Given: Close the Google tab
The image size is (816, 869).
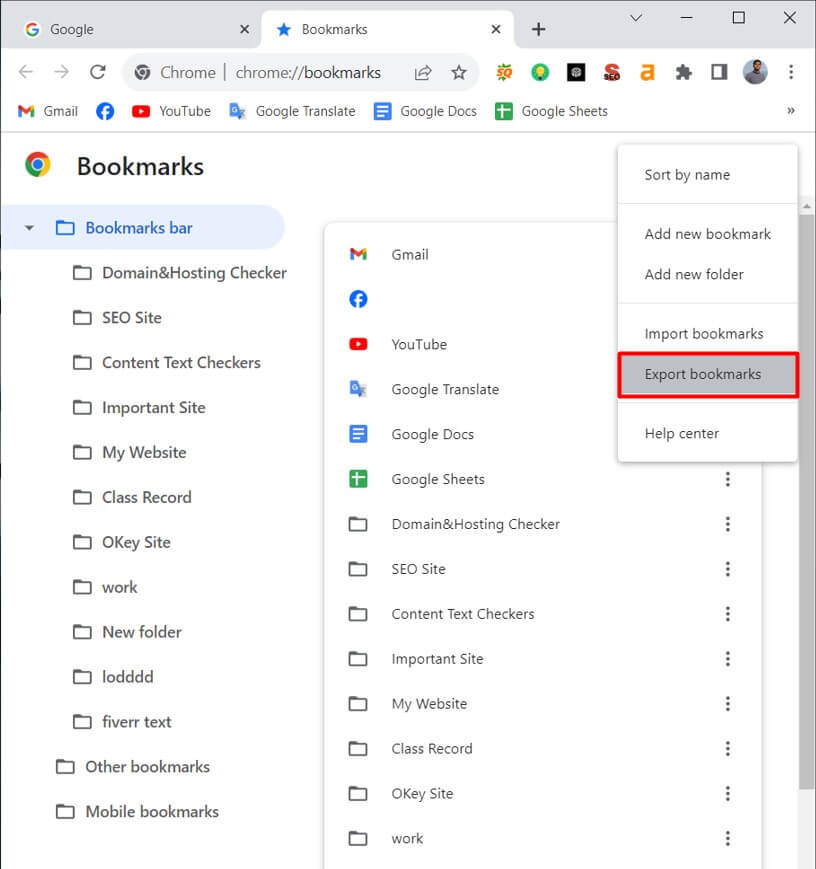Looking at the screenshot, I should [244, 29].
